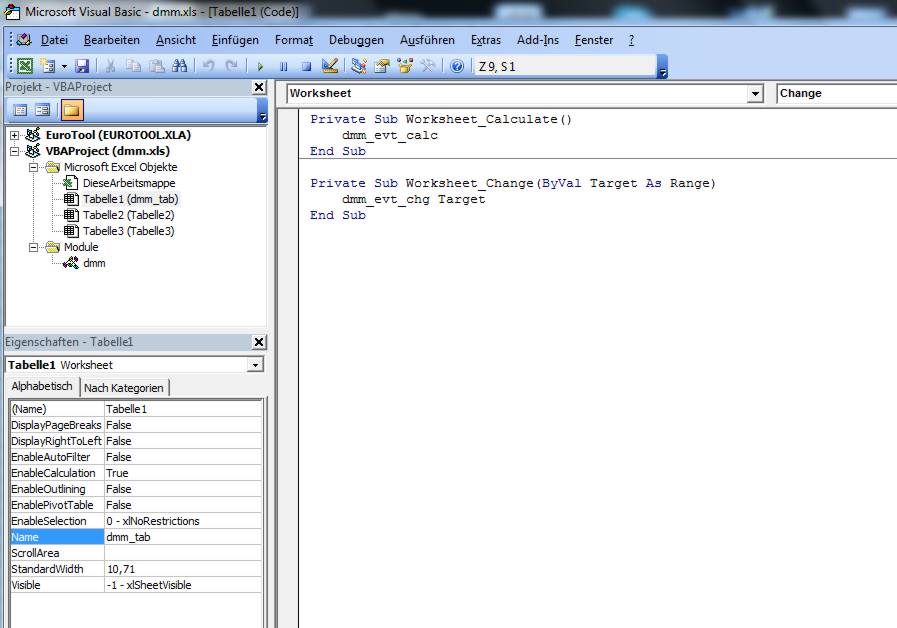Open the Worksheet object dropdown arrow
Image resolution: width=897 pixels, height=628 pixels.
pos(755,93)
